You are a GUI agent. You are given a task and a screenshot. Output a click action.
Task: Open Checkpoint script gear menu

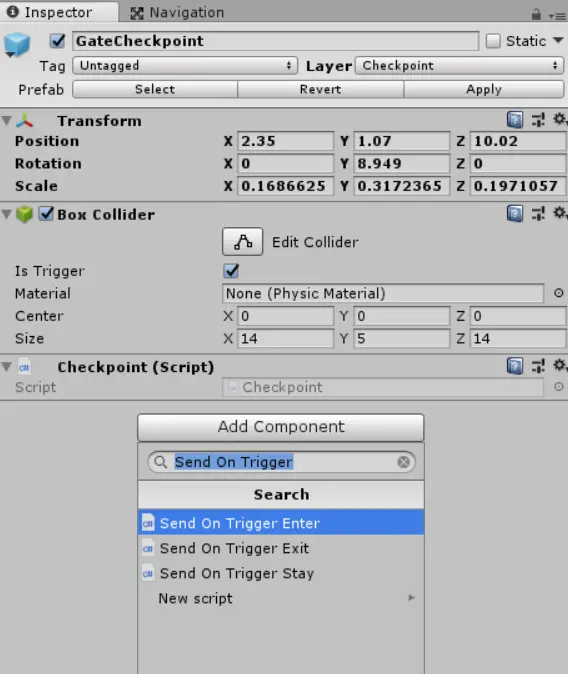click(559, 365)
